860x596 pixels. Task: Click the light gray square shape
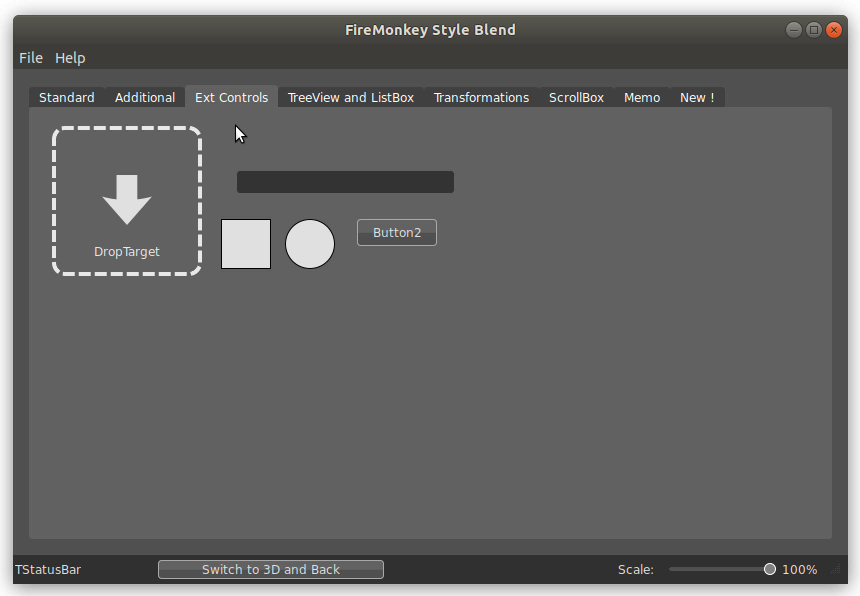[246, 244]
